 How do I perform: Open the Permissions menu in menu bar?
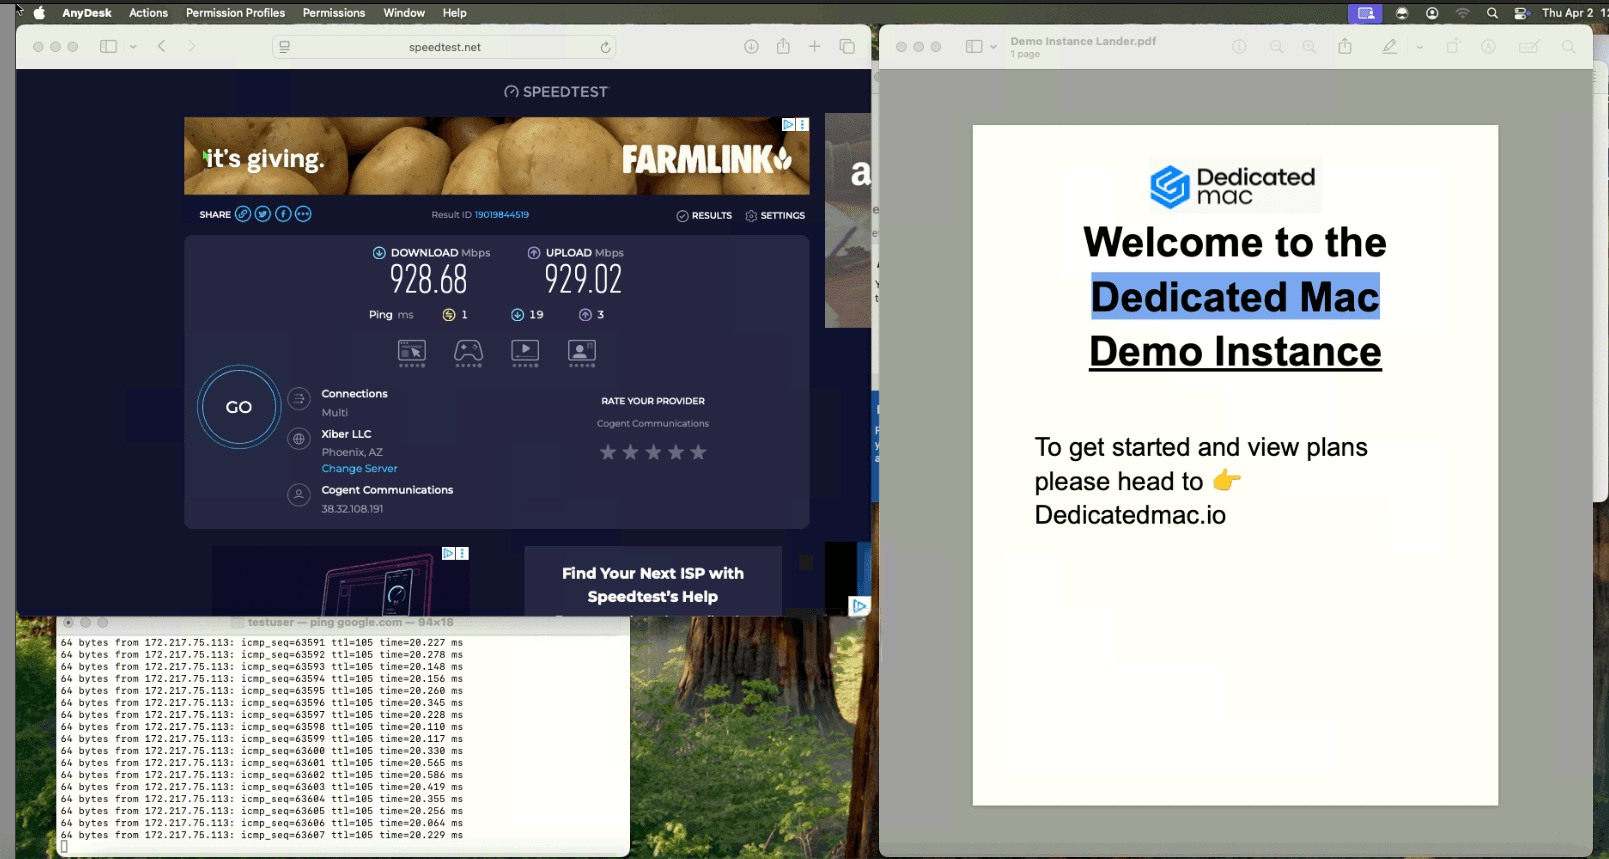[334, 13]
